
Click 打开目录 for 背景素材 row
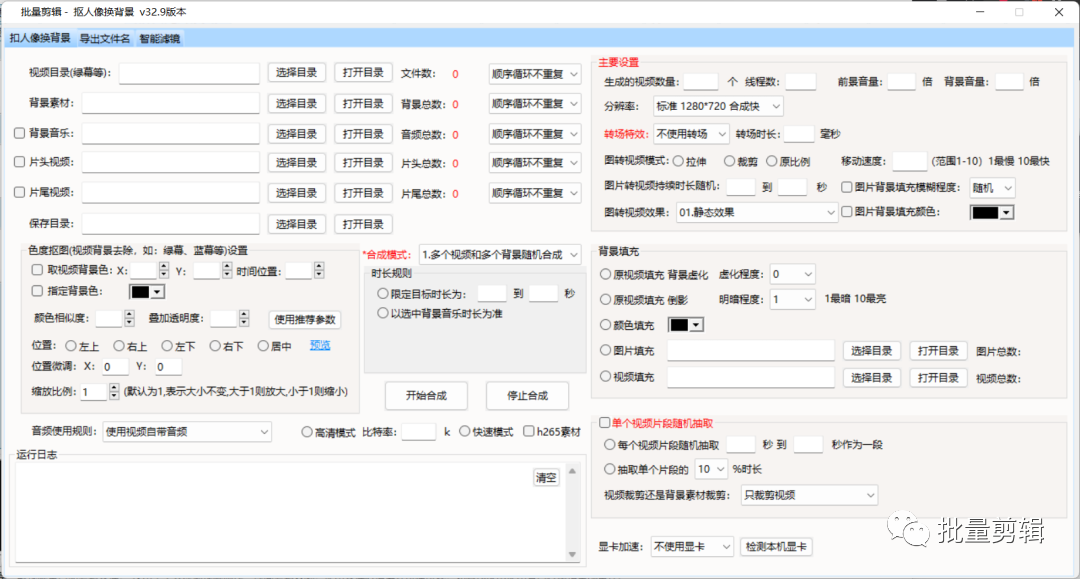coord(363,104)
